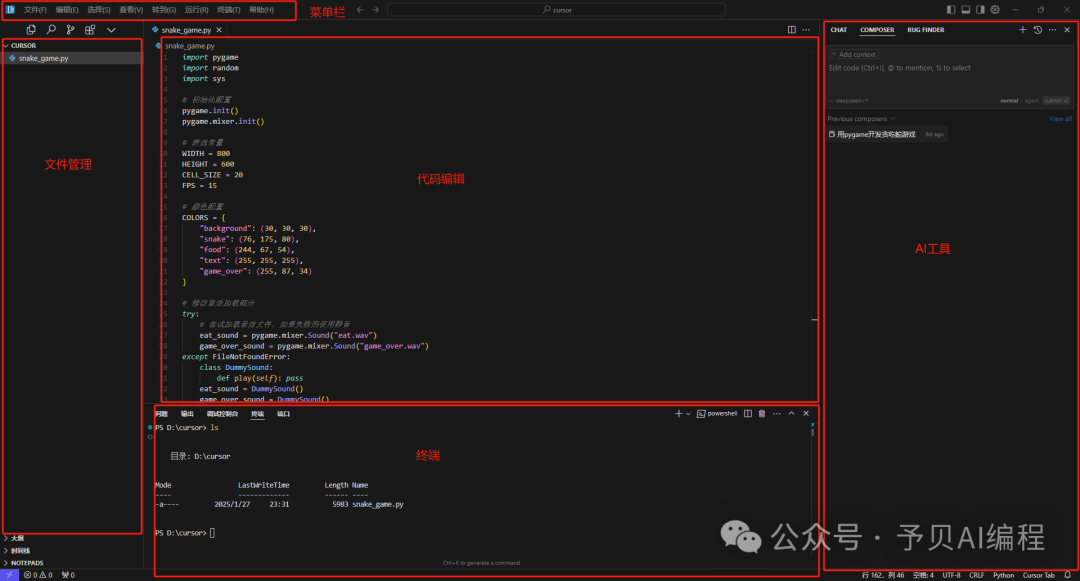The image size is (1080, 581).
Task: Open the 转到(G) menu
Action: (x=164, y=10)
